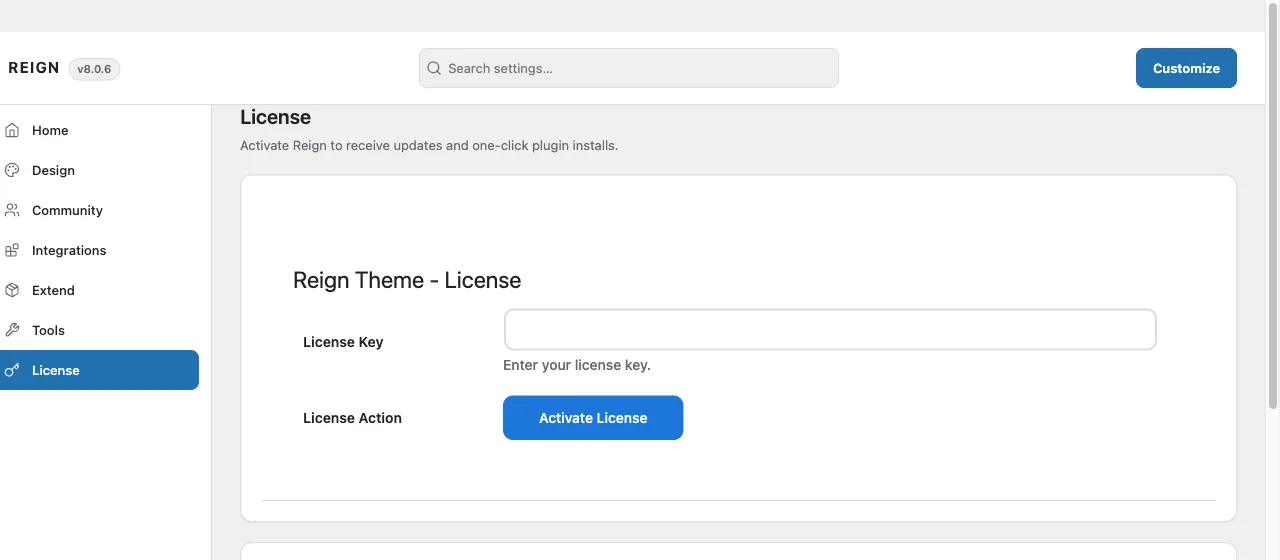
Task: Focus the Search settings field
Action: click(x=629, y=68)
